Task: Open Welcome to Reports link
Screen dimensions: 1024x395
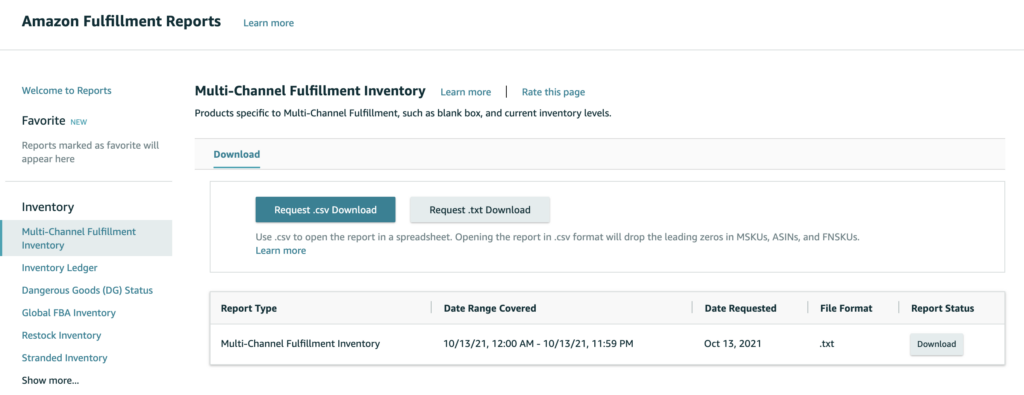Action: coord(67,91)
